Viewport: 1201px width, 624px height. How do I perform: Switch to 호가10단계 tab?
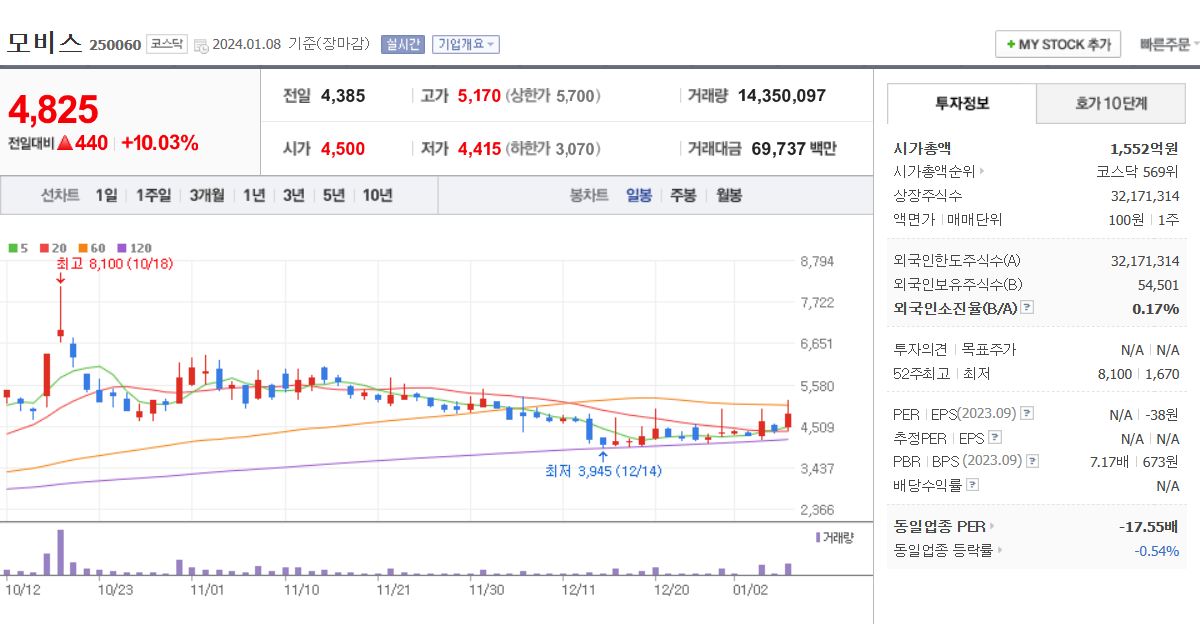click(1111, 103)
